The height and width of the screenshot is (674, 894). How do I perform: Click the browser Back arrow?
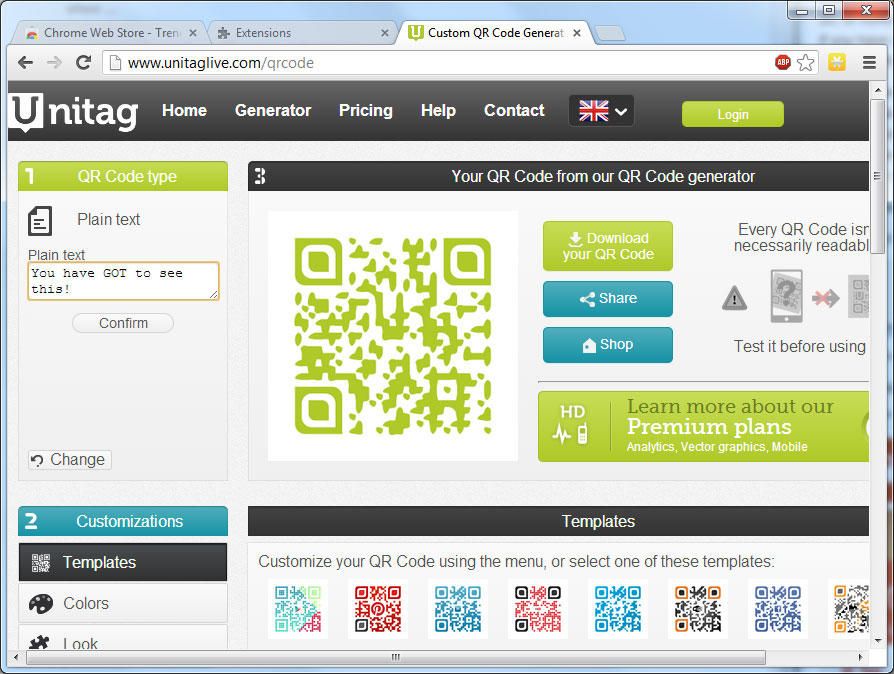click(25, 63)
